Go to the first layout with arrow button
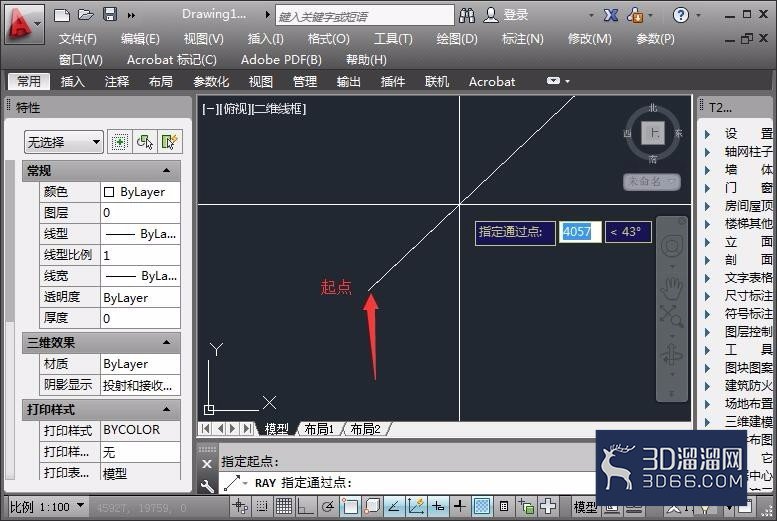Screen dimensions: 777x521 click(206, 429)
